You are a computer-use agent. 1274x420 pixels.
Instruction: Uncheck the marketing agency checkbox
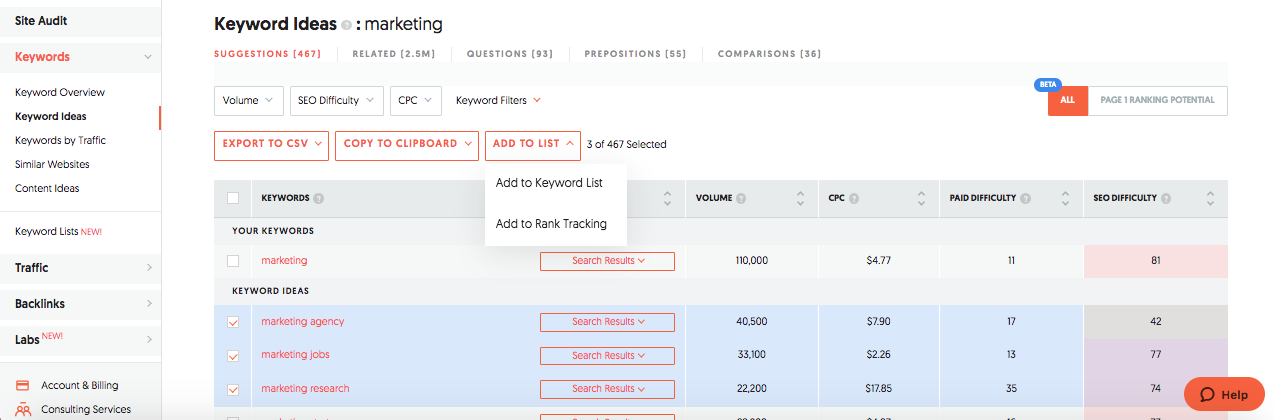[233, 322]
